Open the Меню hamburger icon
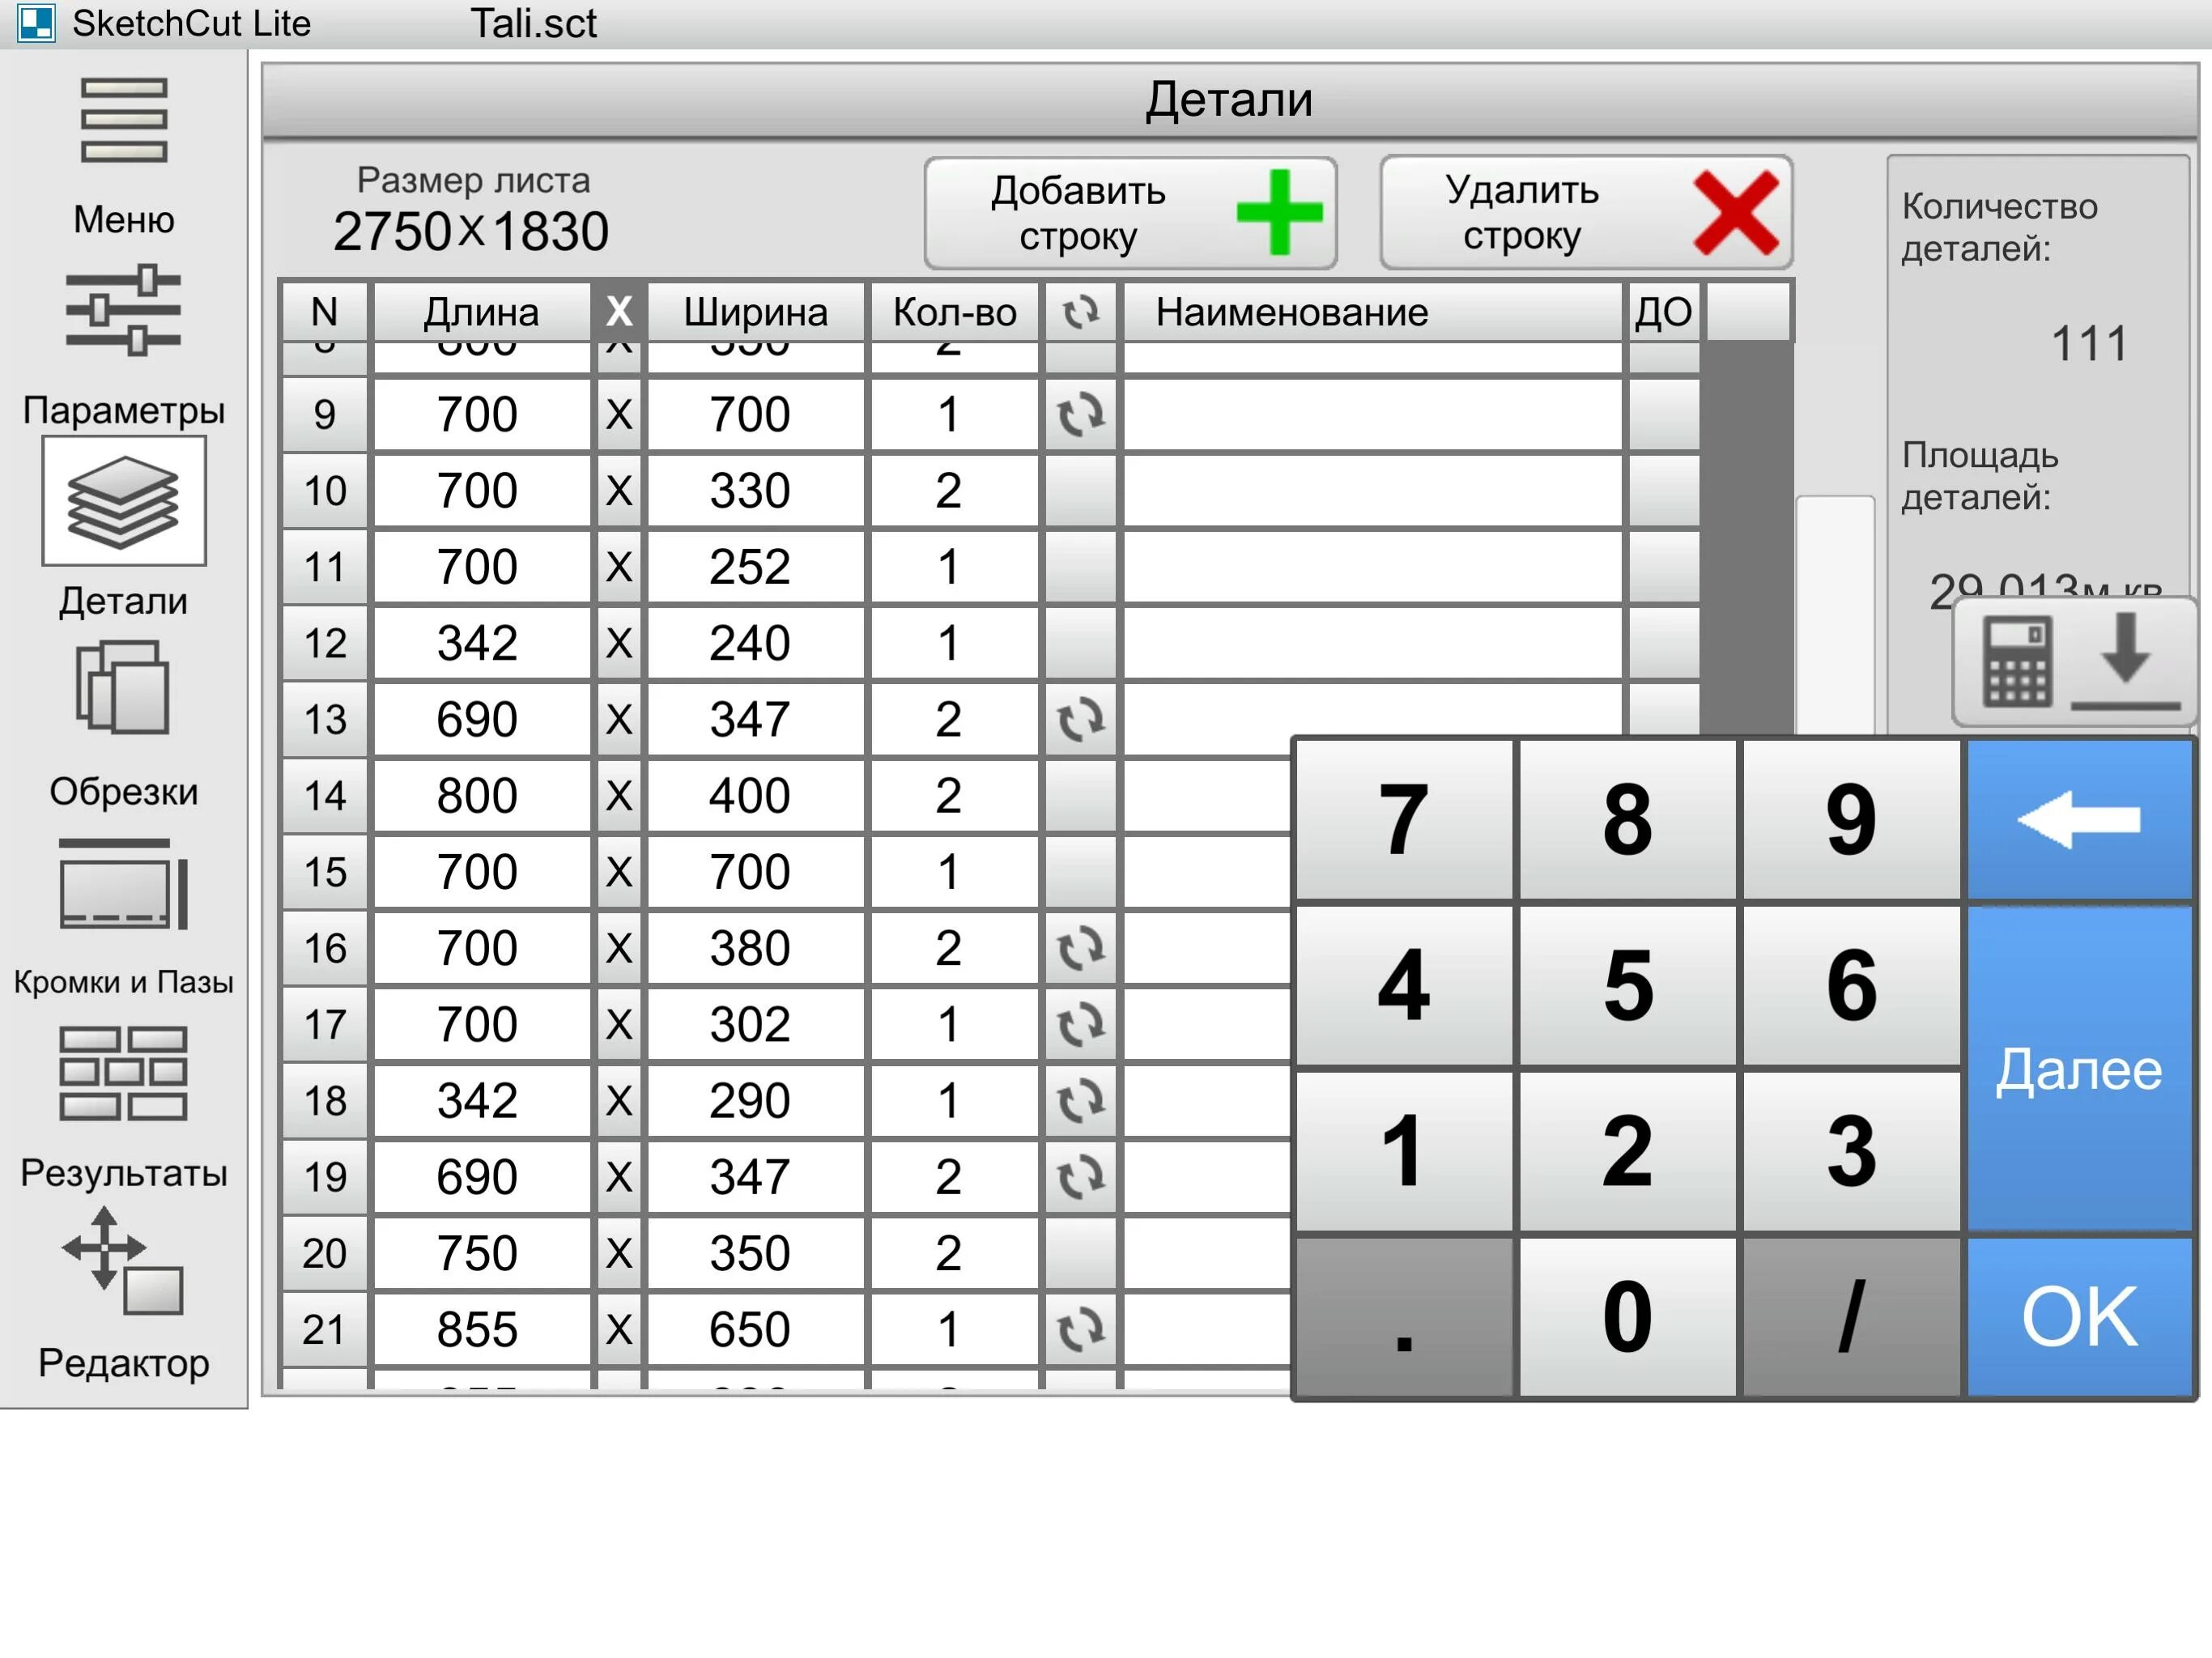 pos(123,121)
